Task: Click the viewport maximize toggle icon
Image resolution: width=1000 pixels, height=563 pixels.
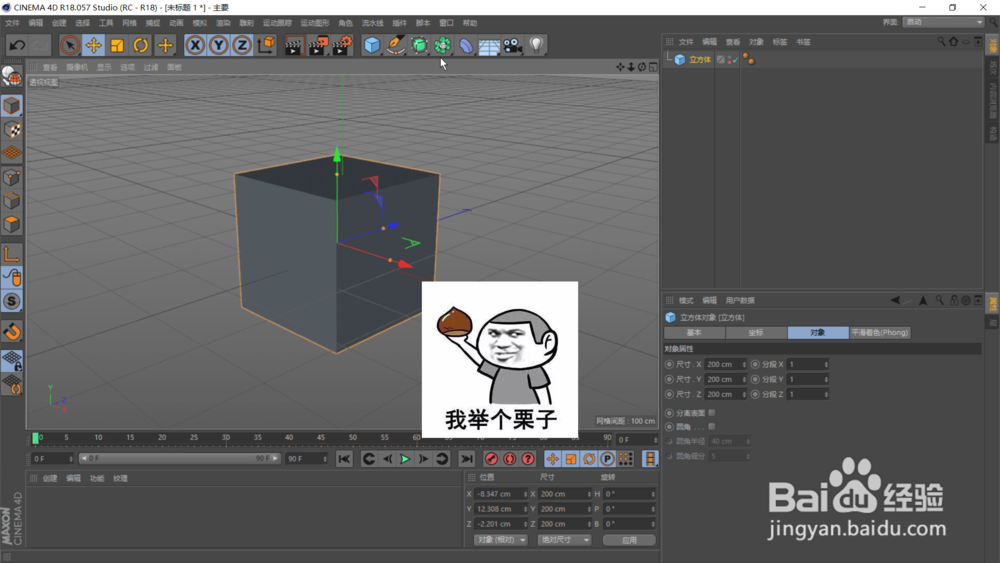Action: pos(653,67)
